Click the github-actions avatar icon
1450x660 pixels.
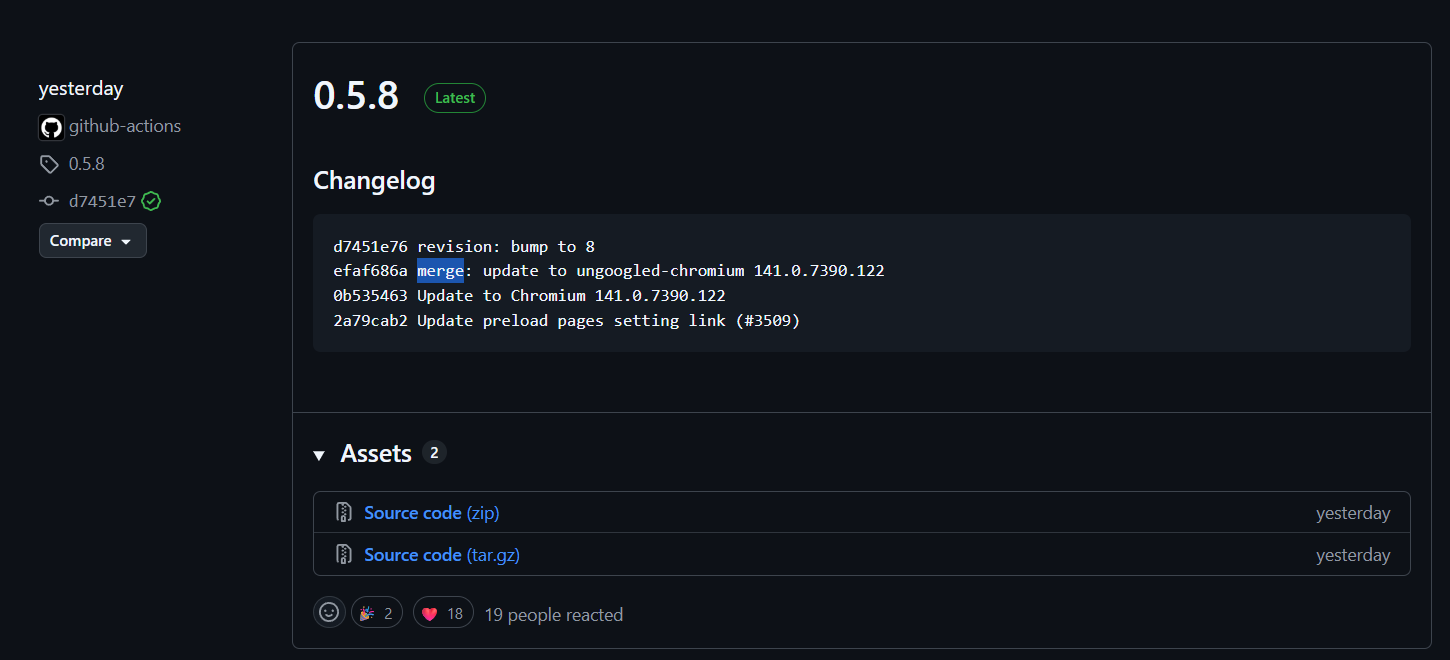51,127
